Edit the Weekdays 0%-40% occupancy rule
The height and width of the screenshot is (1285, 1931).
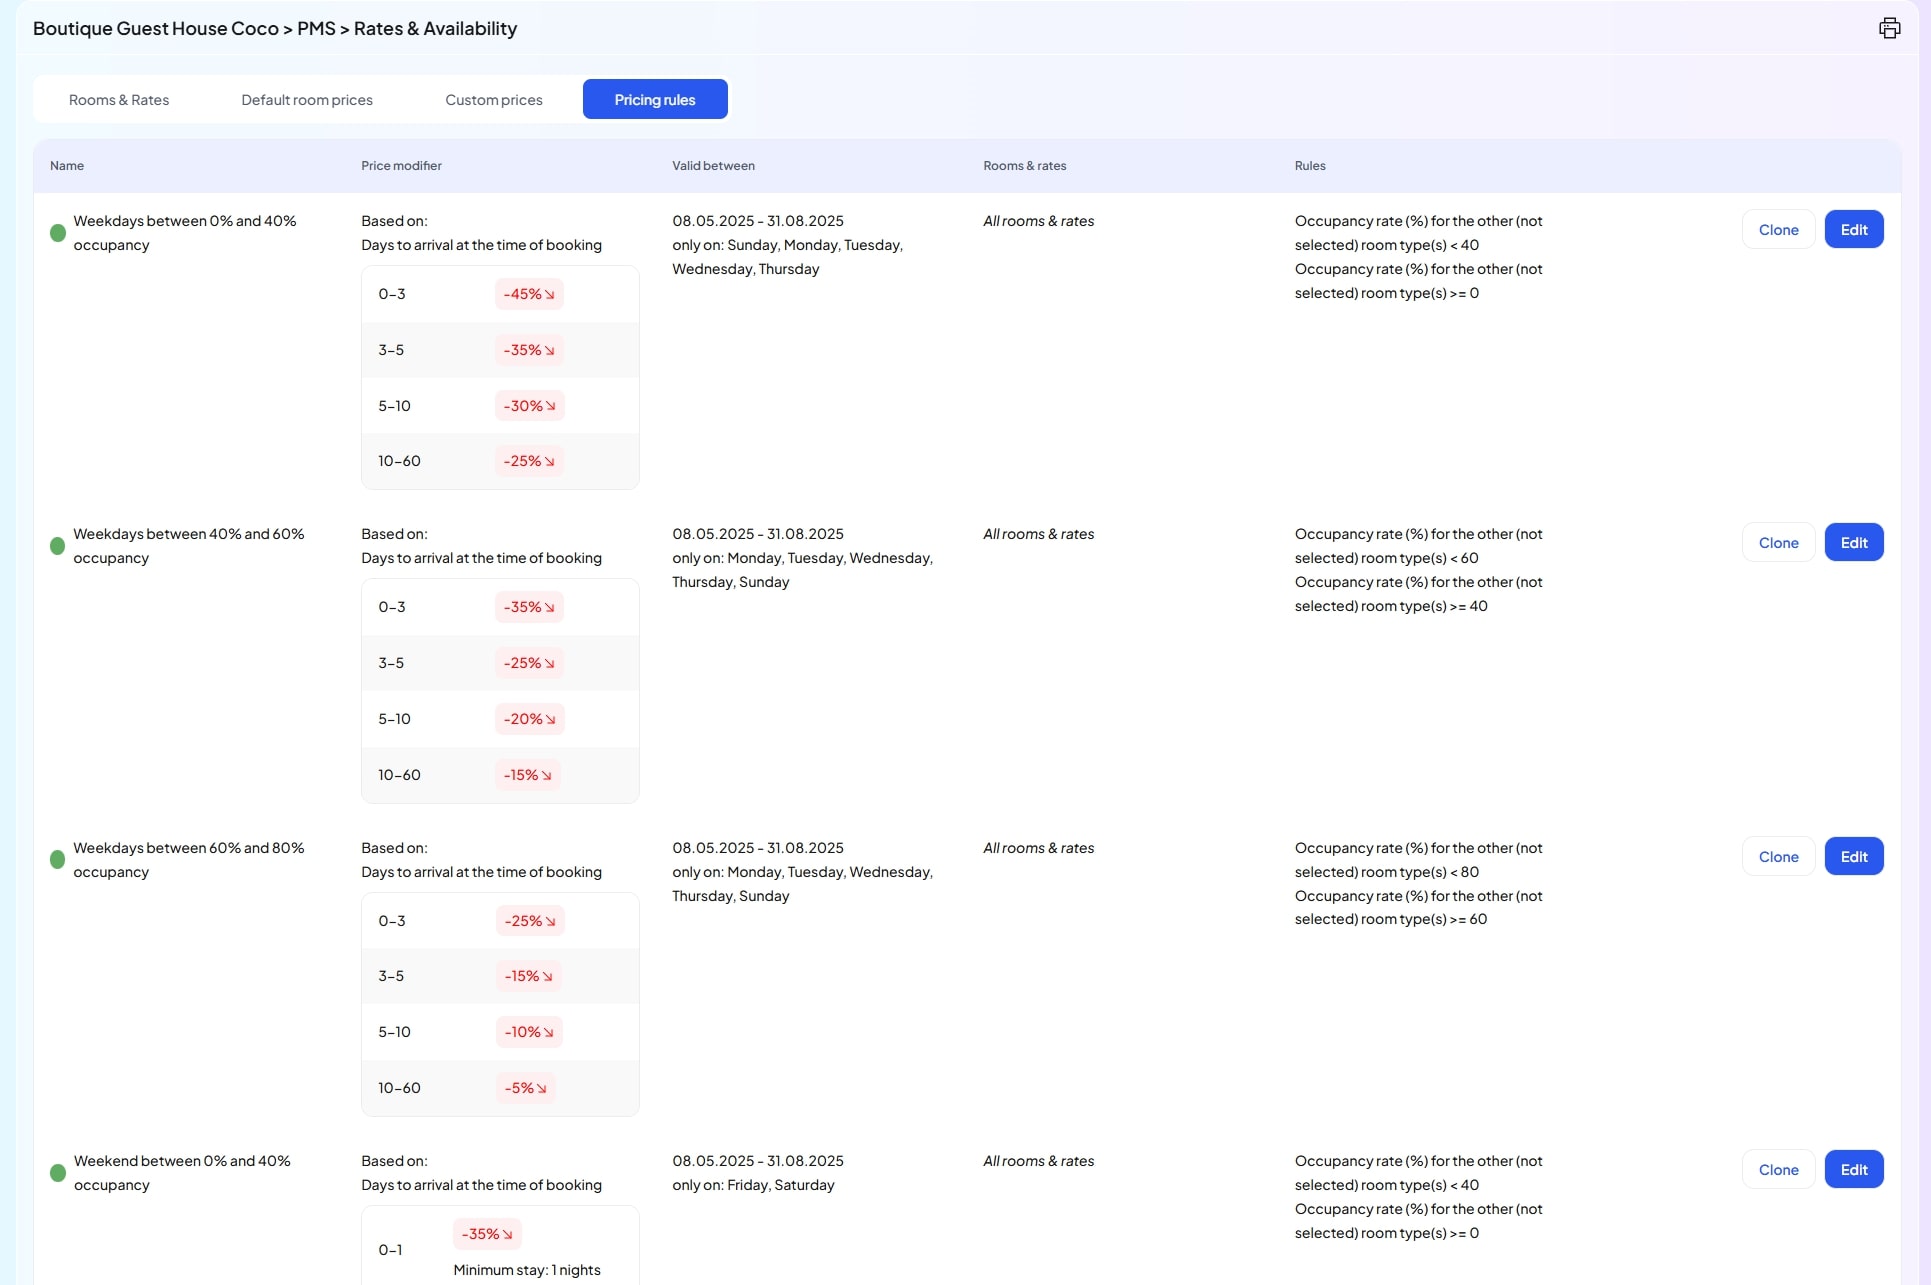[x=1854, y=230]
